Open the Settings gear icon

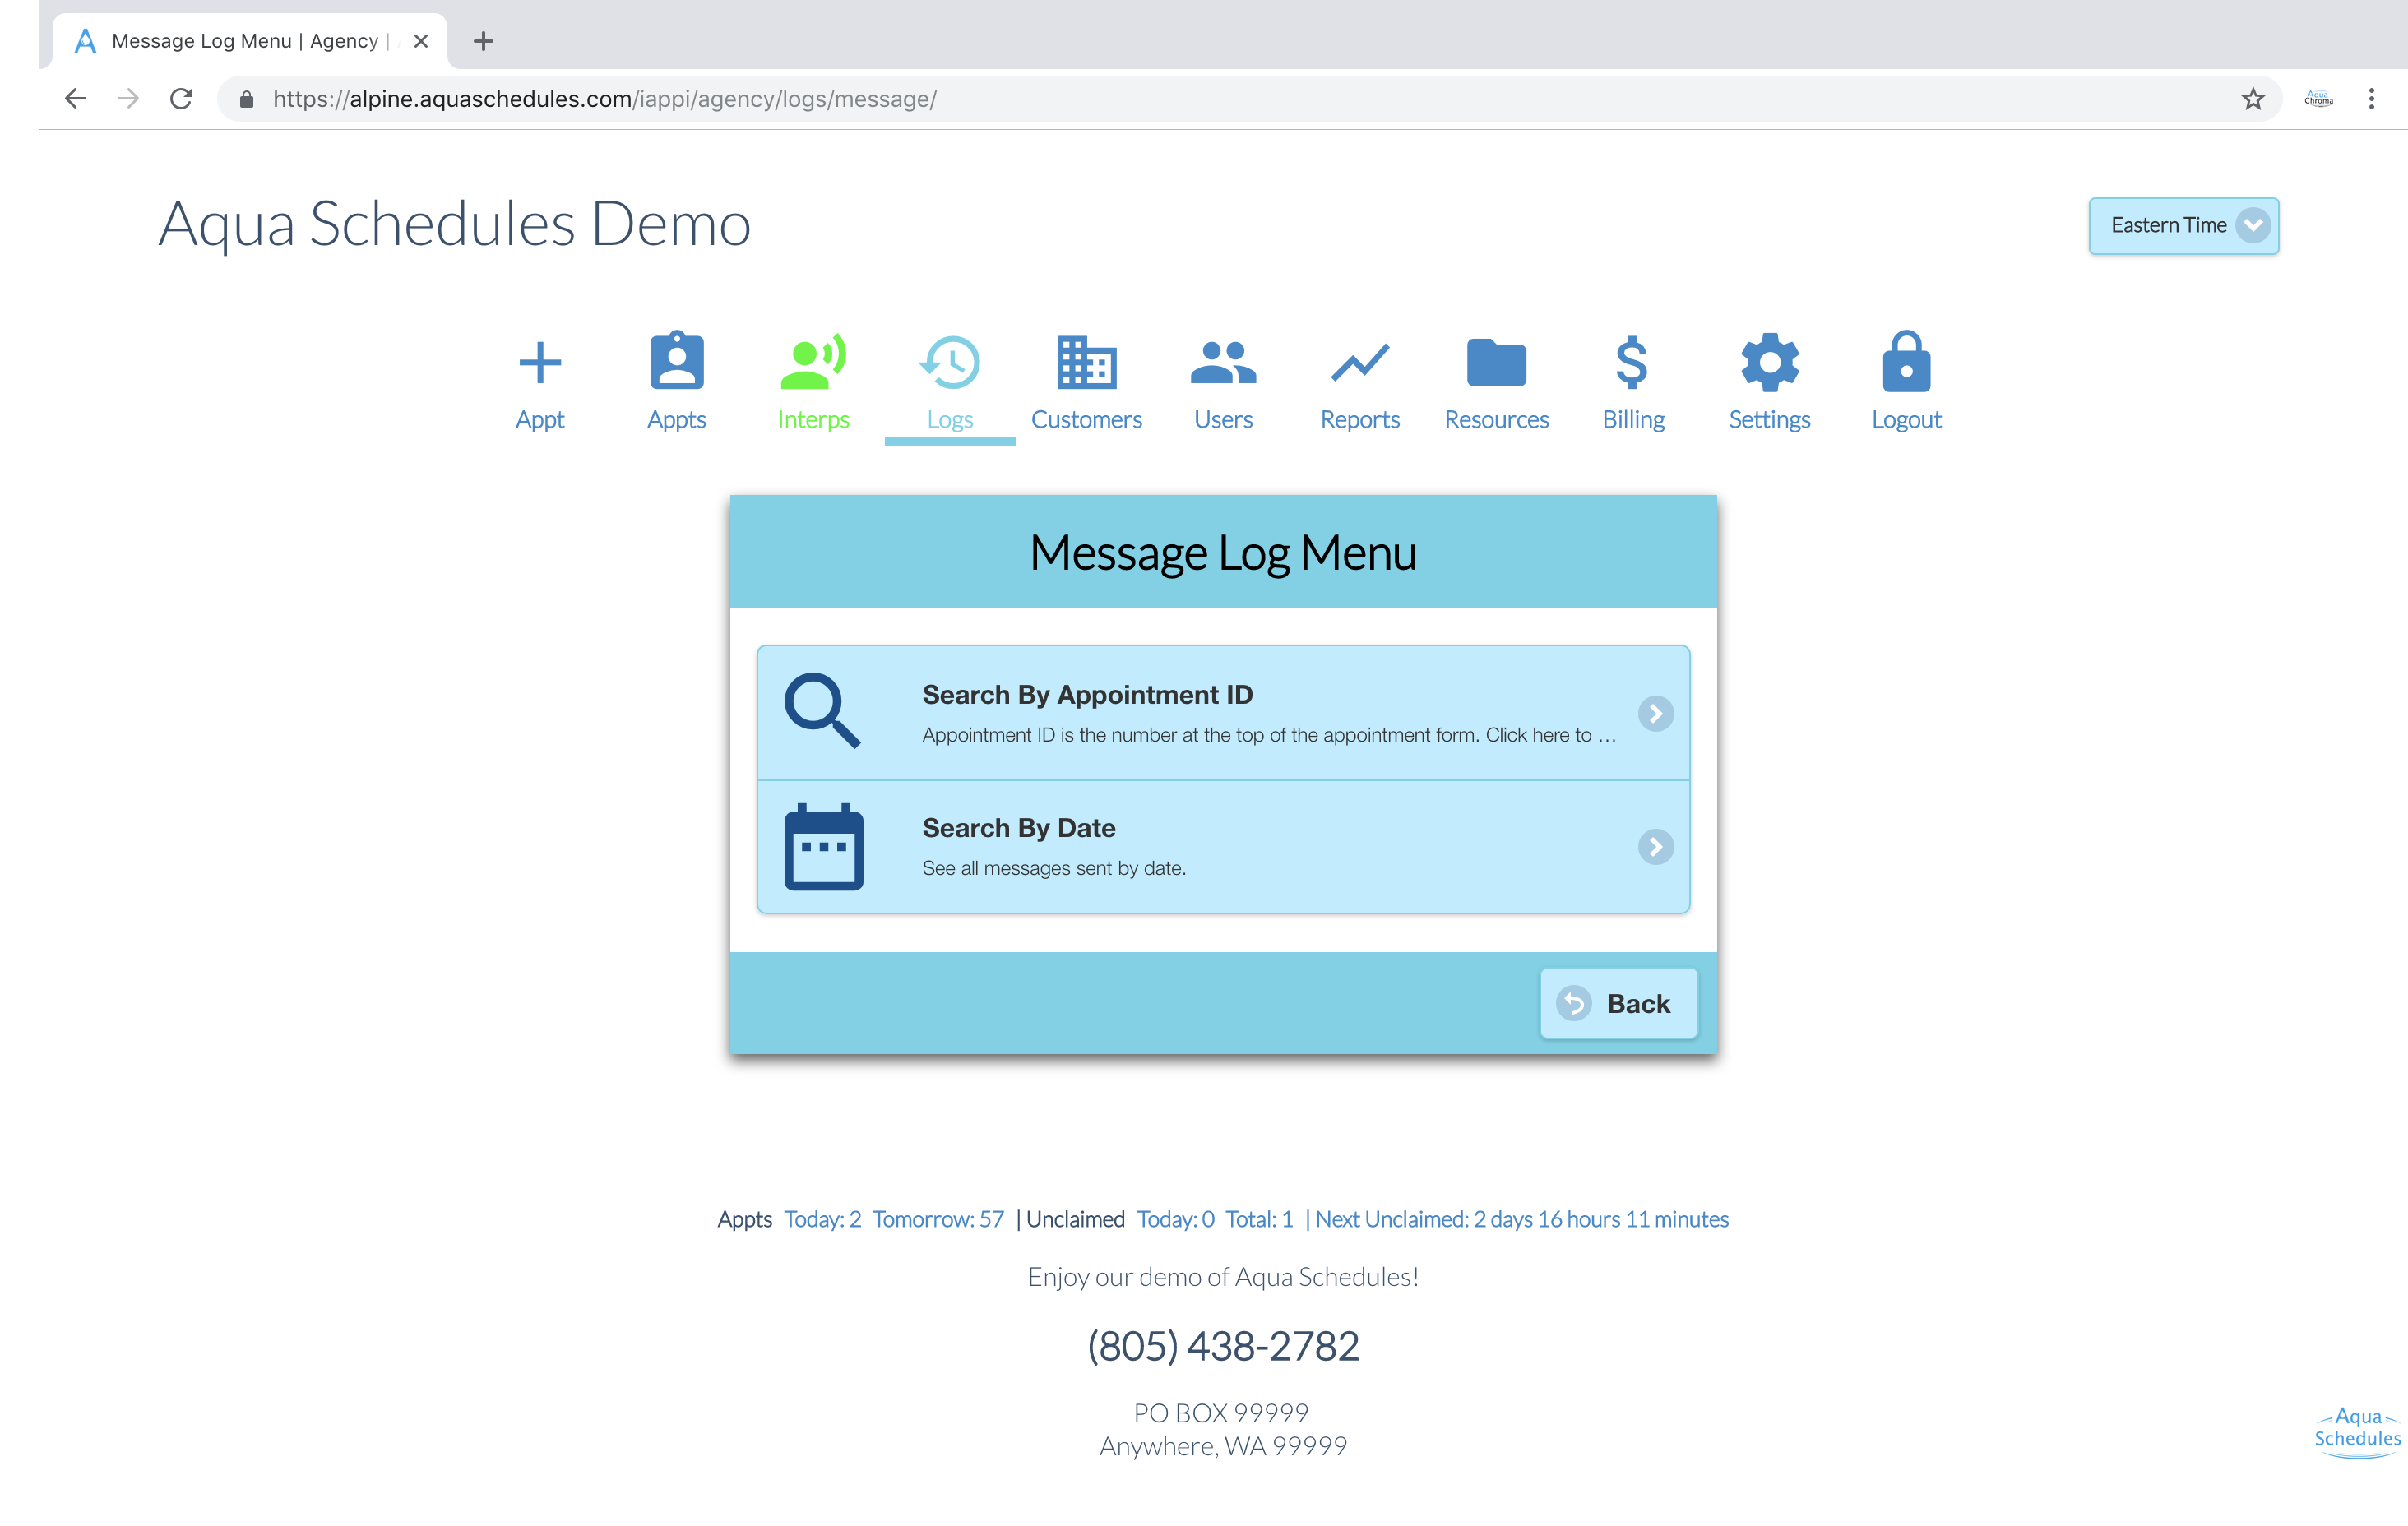click(1769, 363)
